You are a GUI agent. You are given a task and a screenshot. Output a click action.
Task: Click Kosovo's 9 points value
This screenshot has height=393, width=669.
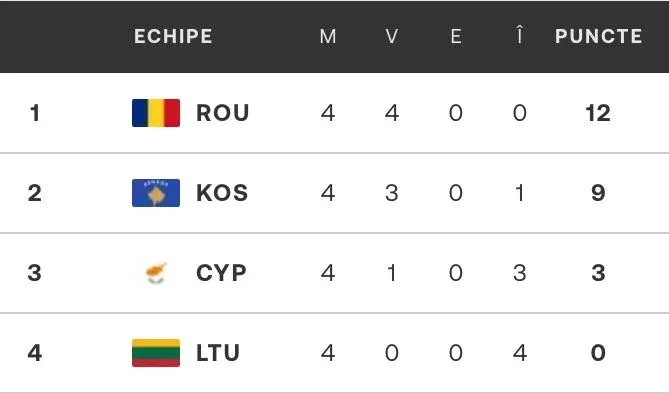point(598,193)
